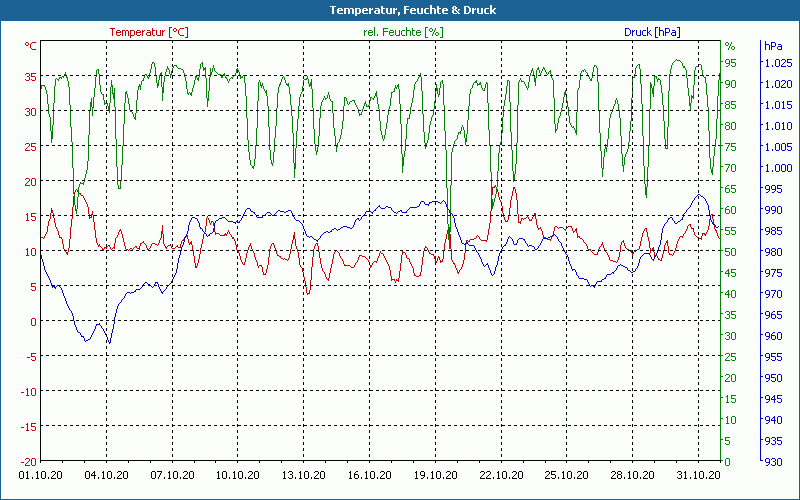This screenshot has height=500, width=800.
Task: Click '90' on the green humidity axis
Action: 731,84
